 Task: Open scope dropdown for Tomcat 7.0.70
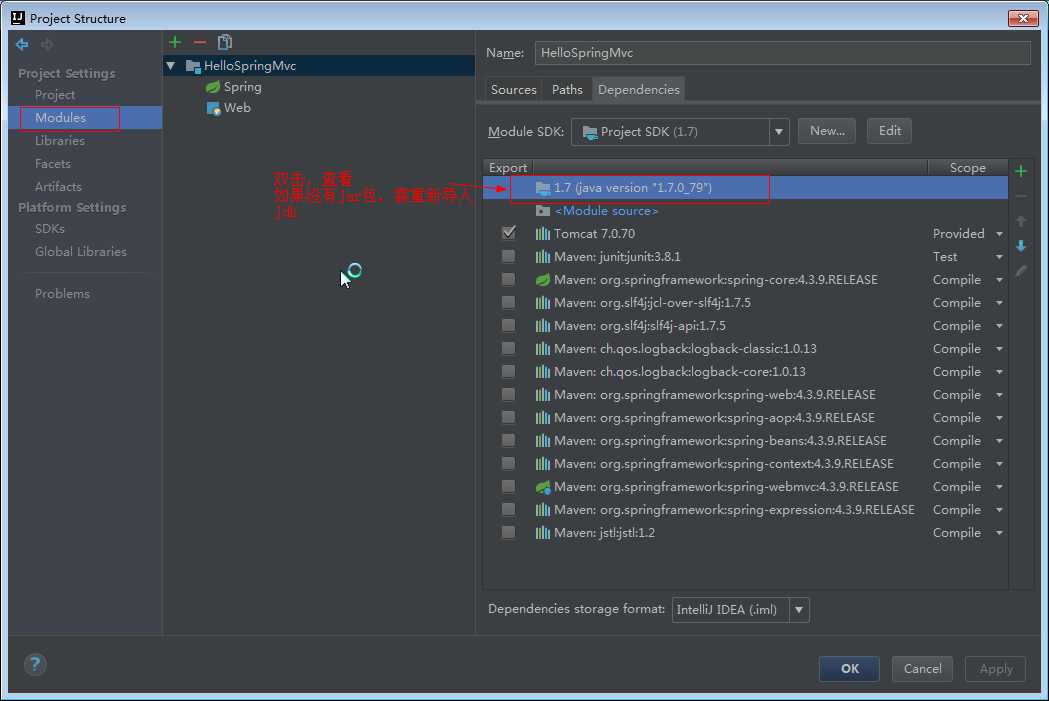[999, 234]
